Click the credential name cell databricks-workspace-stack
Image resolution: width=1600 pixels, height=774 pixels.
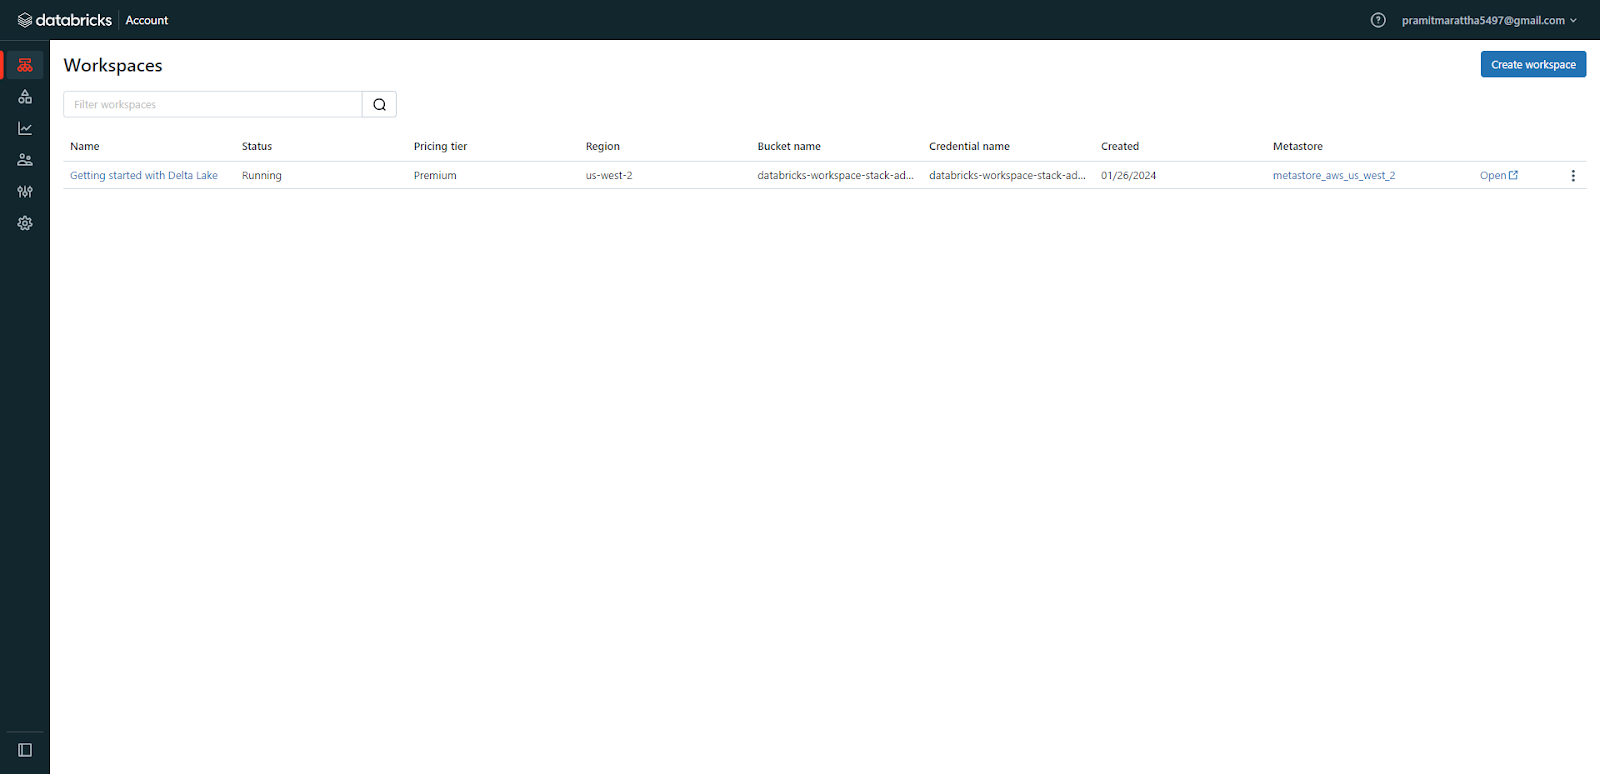point(1007,175)
